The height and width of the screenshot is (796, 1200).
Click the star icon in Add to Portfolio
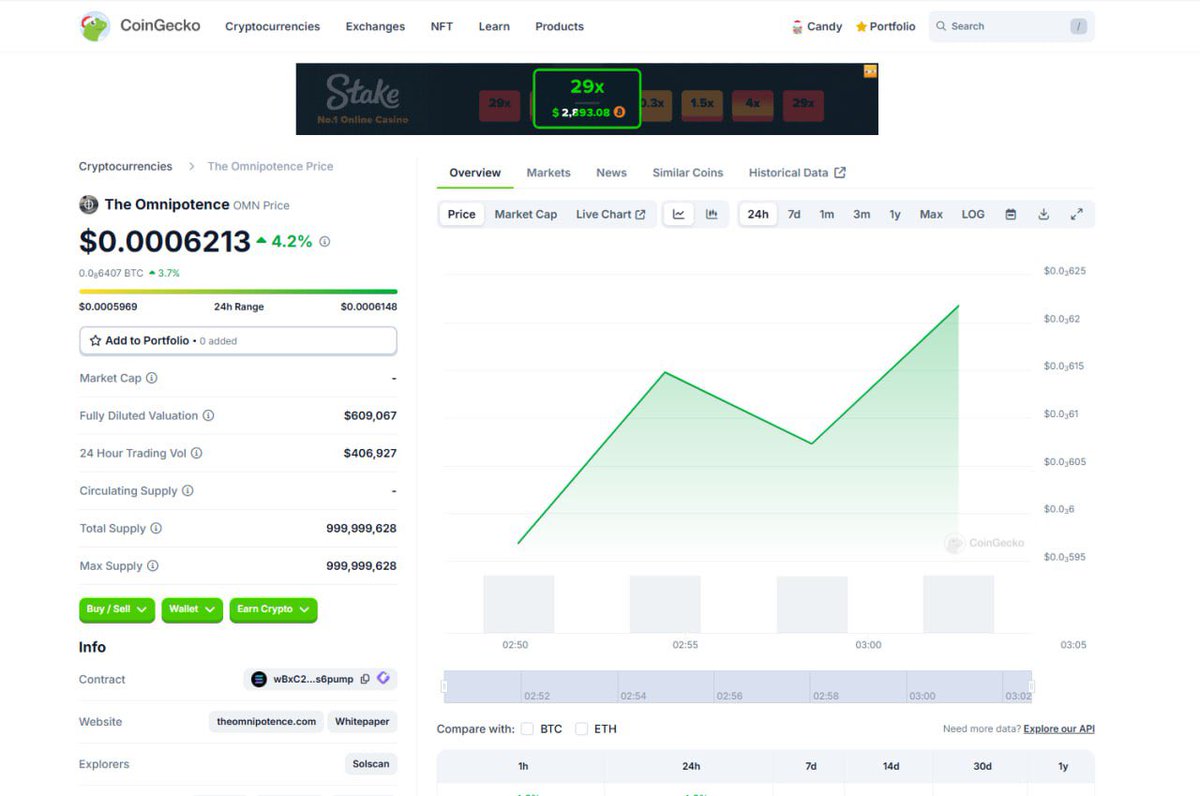coord(95,341)
